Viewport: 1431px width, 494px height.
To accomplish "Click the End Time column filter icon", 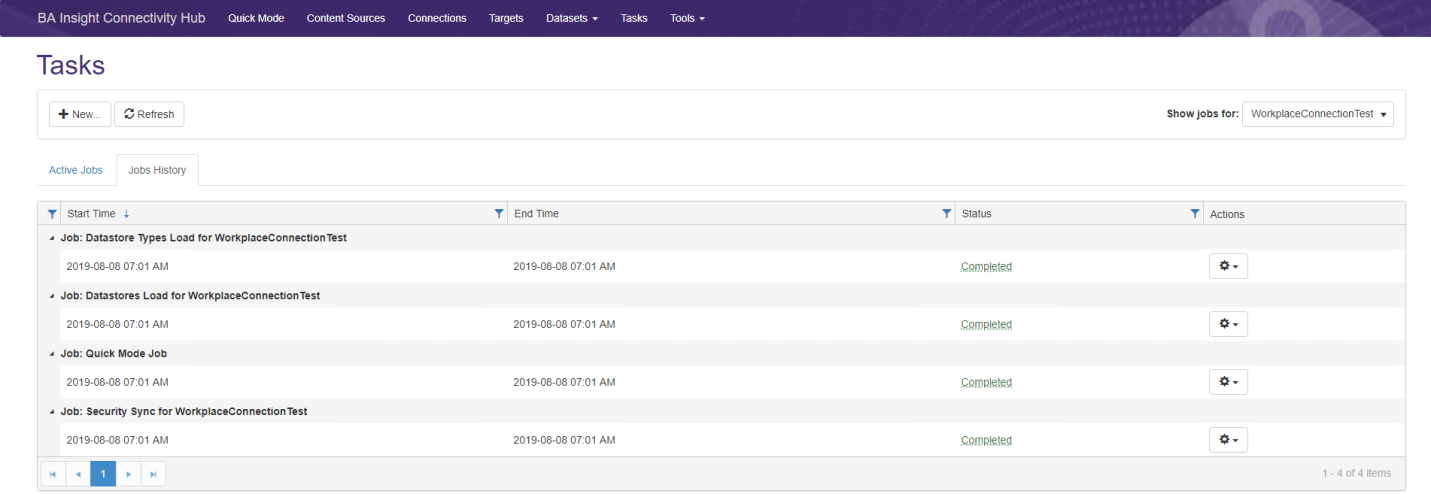I will (500, 214).
